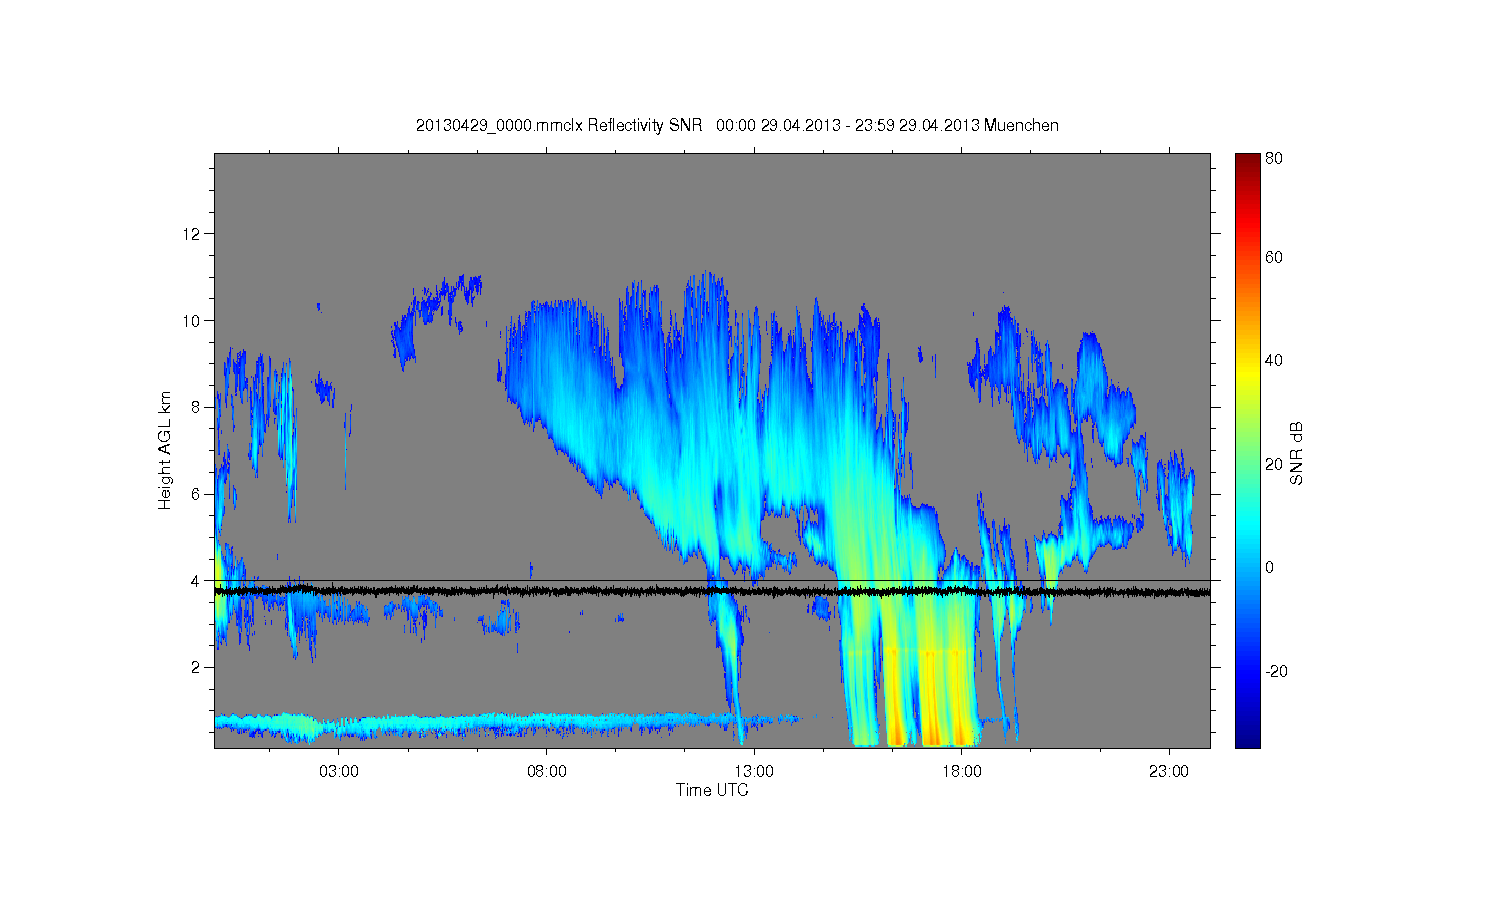The height and width of the screenshot is (900, 1500).
Task: Click the SNR dB colorbar label
Action: coord(1296,453)
